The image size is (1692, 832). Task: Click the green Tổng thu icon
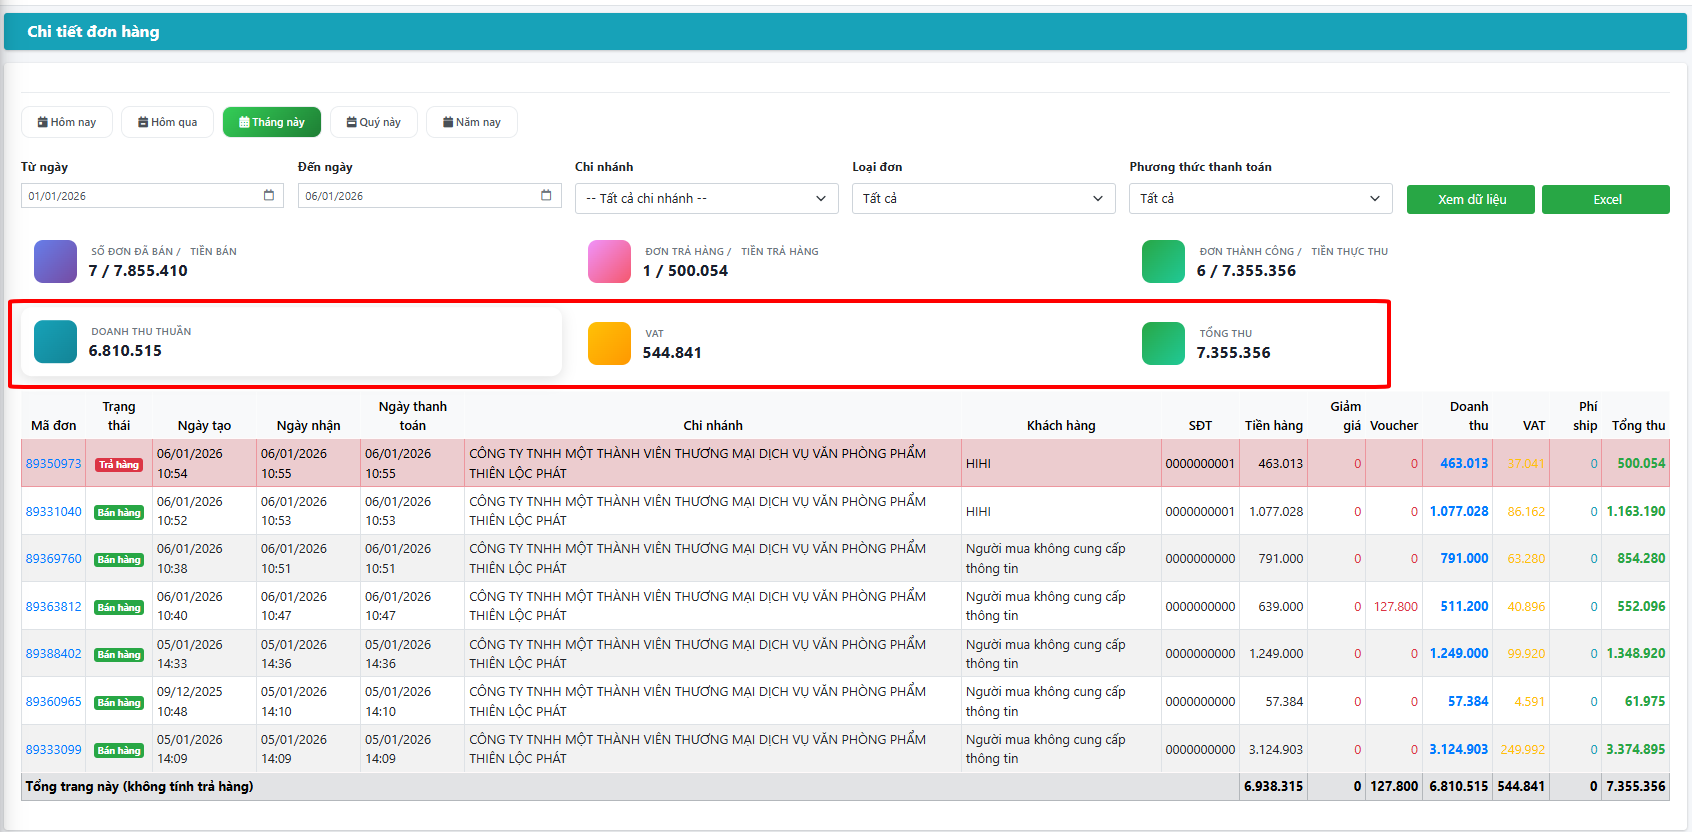pos(1163,344)
